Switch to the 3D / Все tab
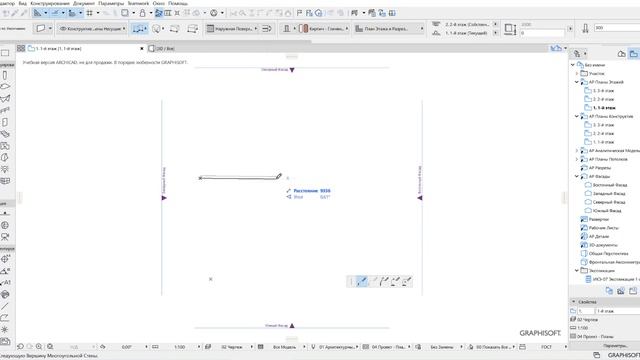 click(x=162, y=49)
